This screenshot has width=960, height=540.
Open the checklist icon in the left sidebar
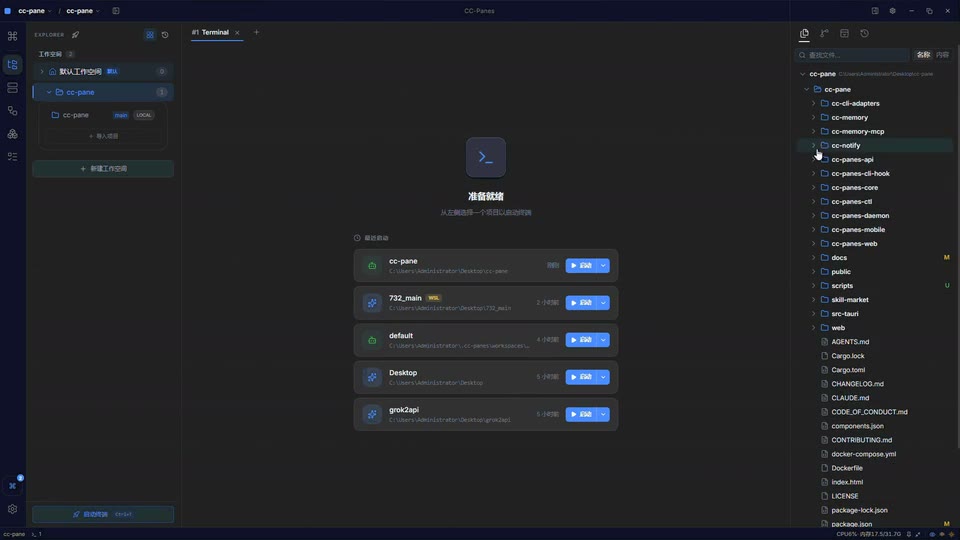click(12, 157)
